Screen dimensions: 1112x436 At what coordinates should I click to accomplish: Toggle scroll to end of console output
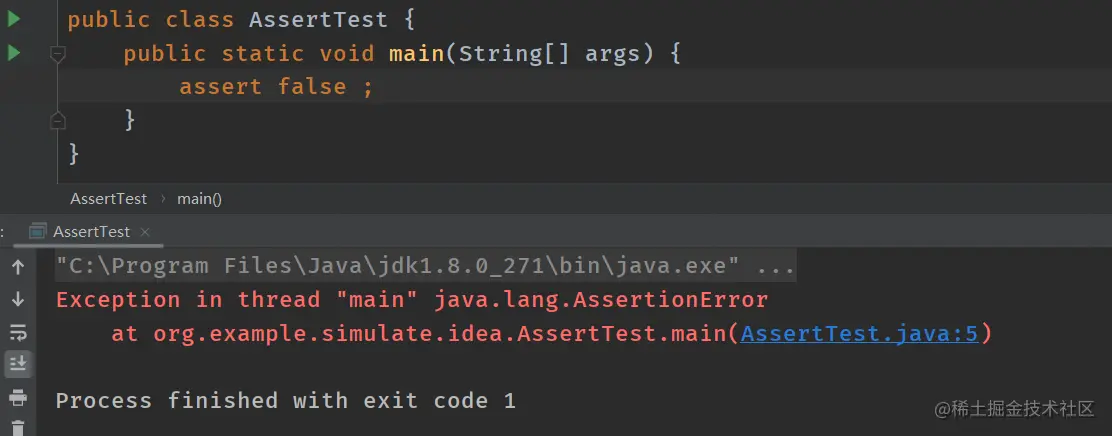(x=18, y=364)
